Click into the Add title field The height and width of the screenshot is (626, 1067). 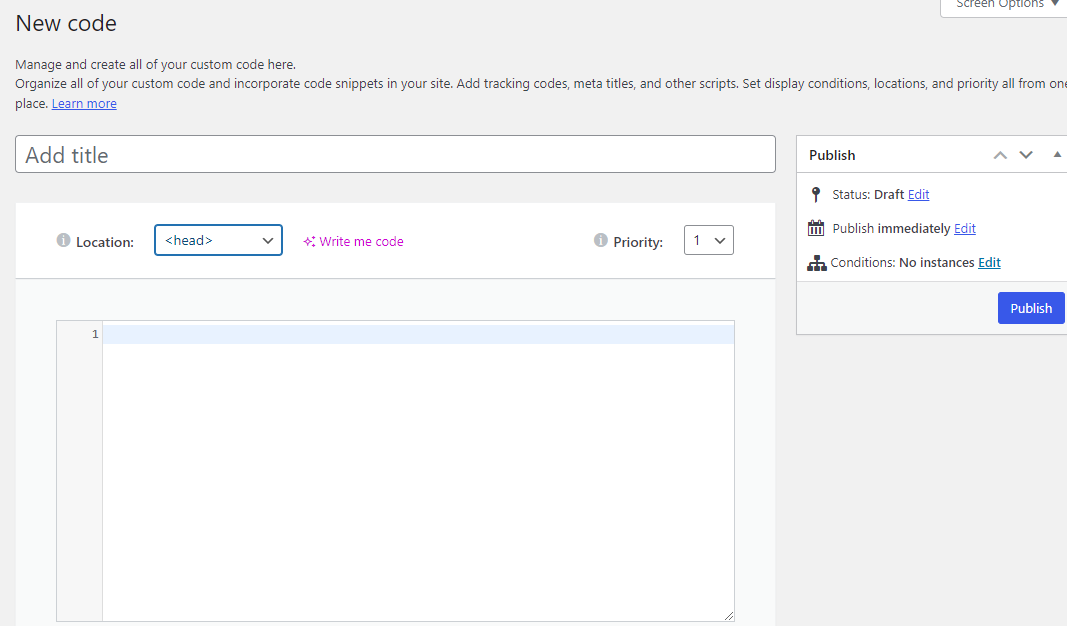tap(395, 154)
